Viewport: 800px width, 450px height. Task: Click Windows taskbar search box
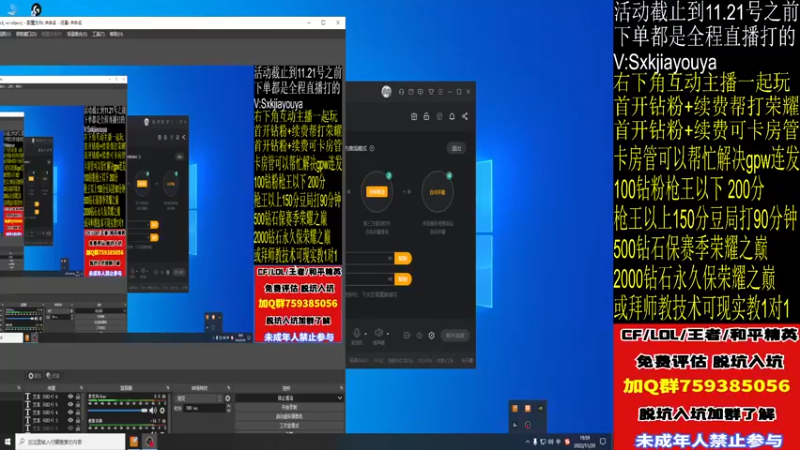click(x=70, y=442)
